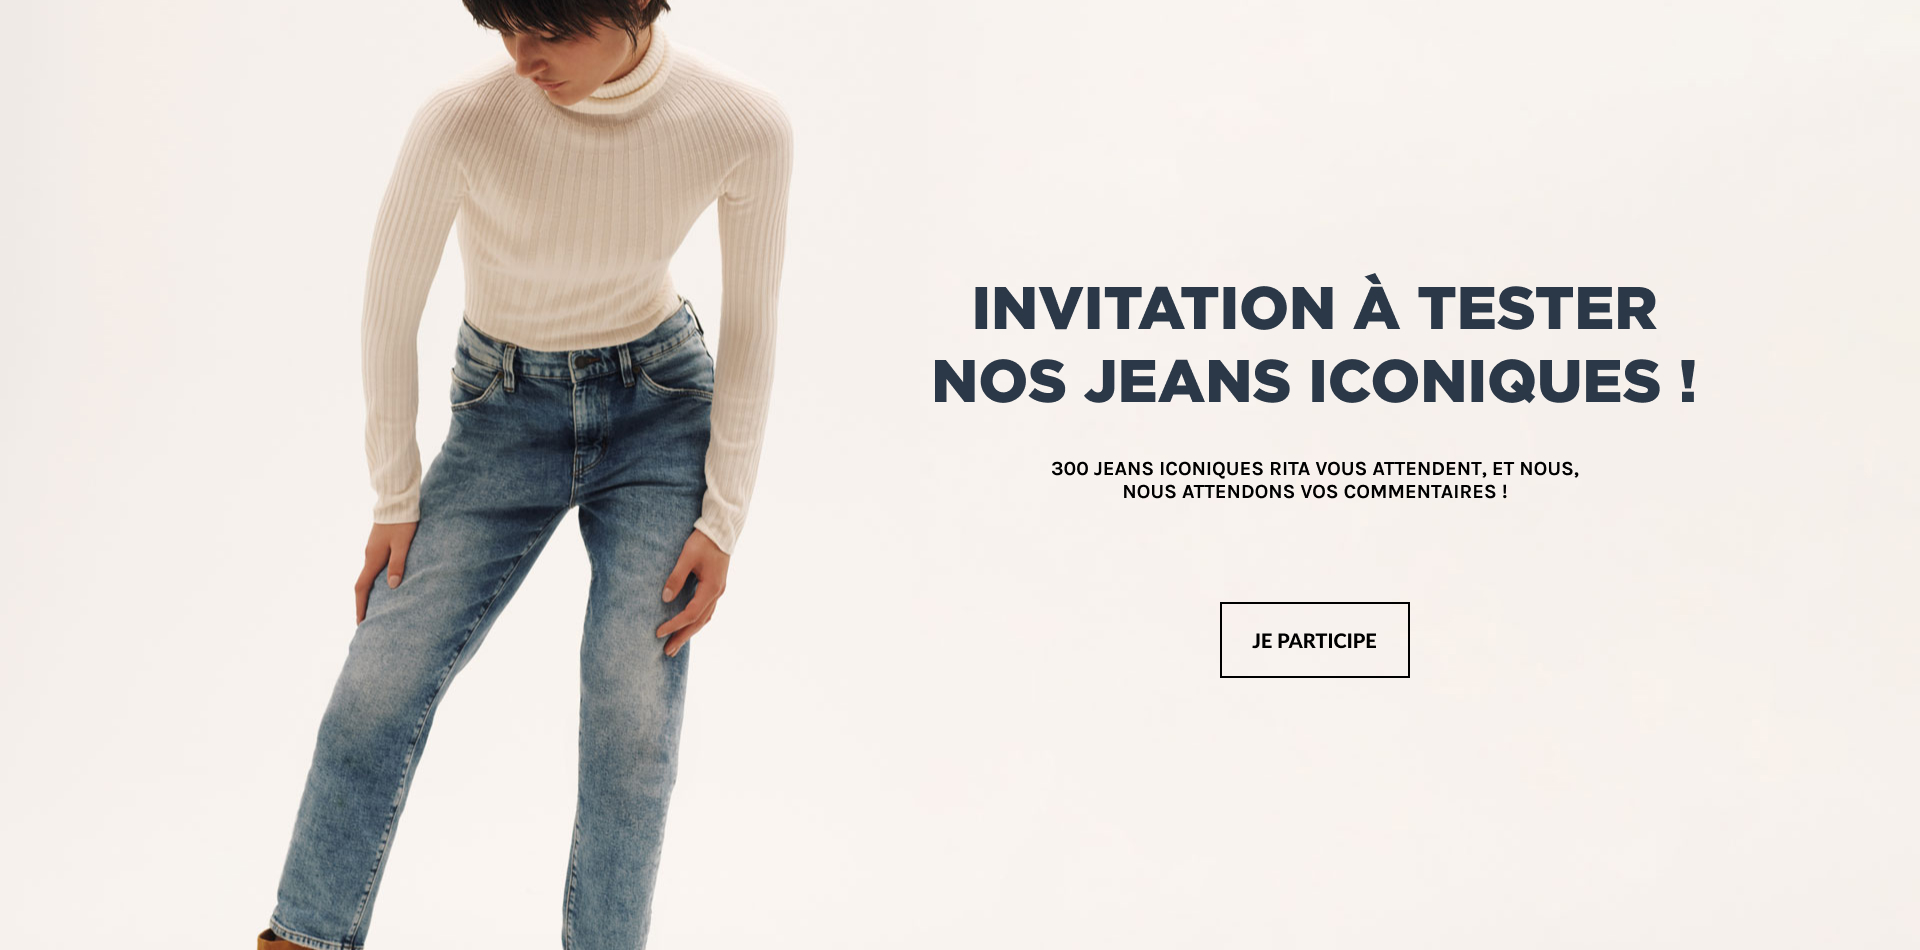Click the word 'ICONIQUES' in the large headline
Image resolution: width=1920 pixels, height=950 pixels.
click(x=1485, y=382)
